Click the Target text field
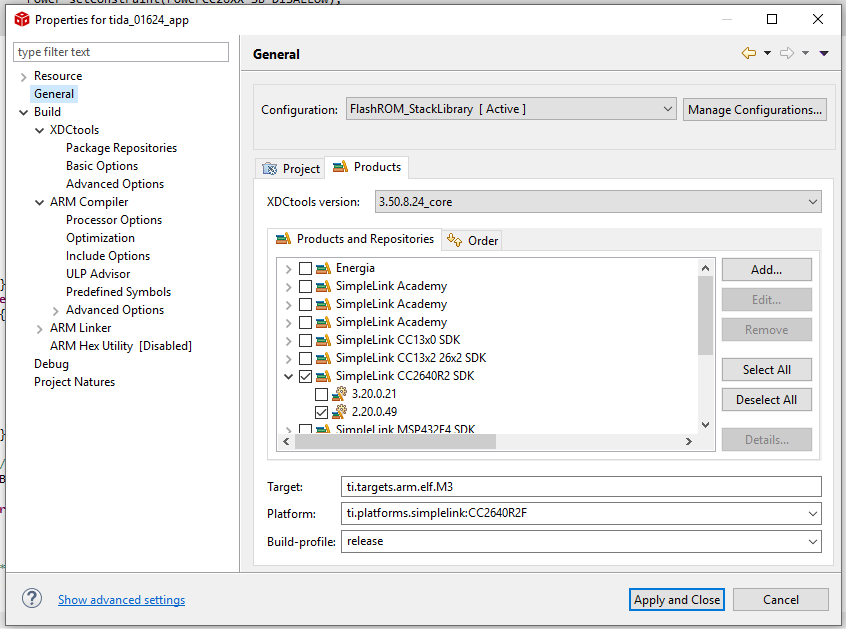846x629 pixels. point(581,487)
